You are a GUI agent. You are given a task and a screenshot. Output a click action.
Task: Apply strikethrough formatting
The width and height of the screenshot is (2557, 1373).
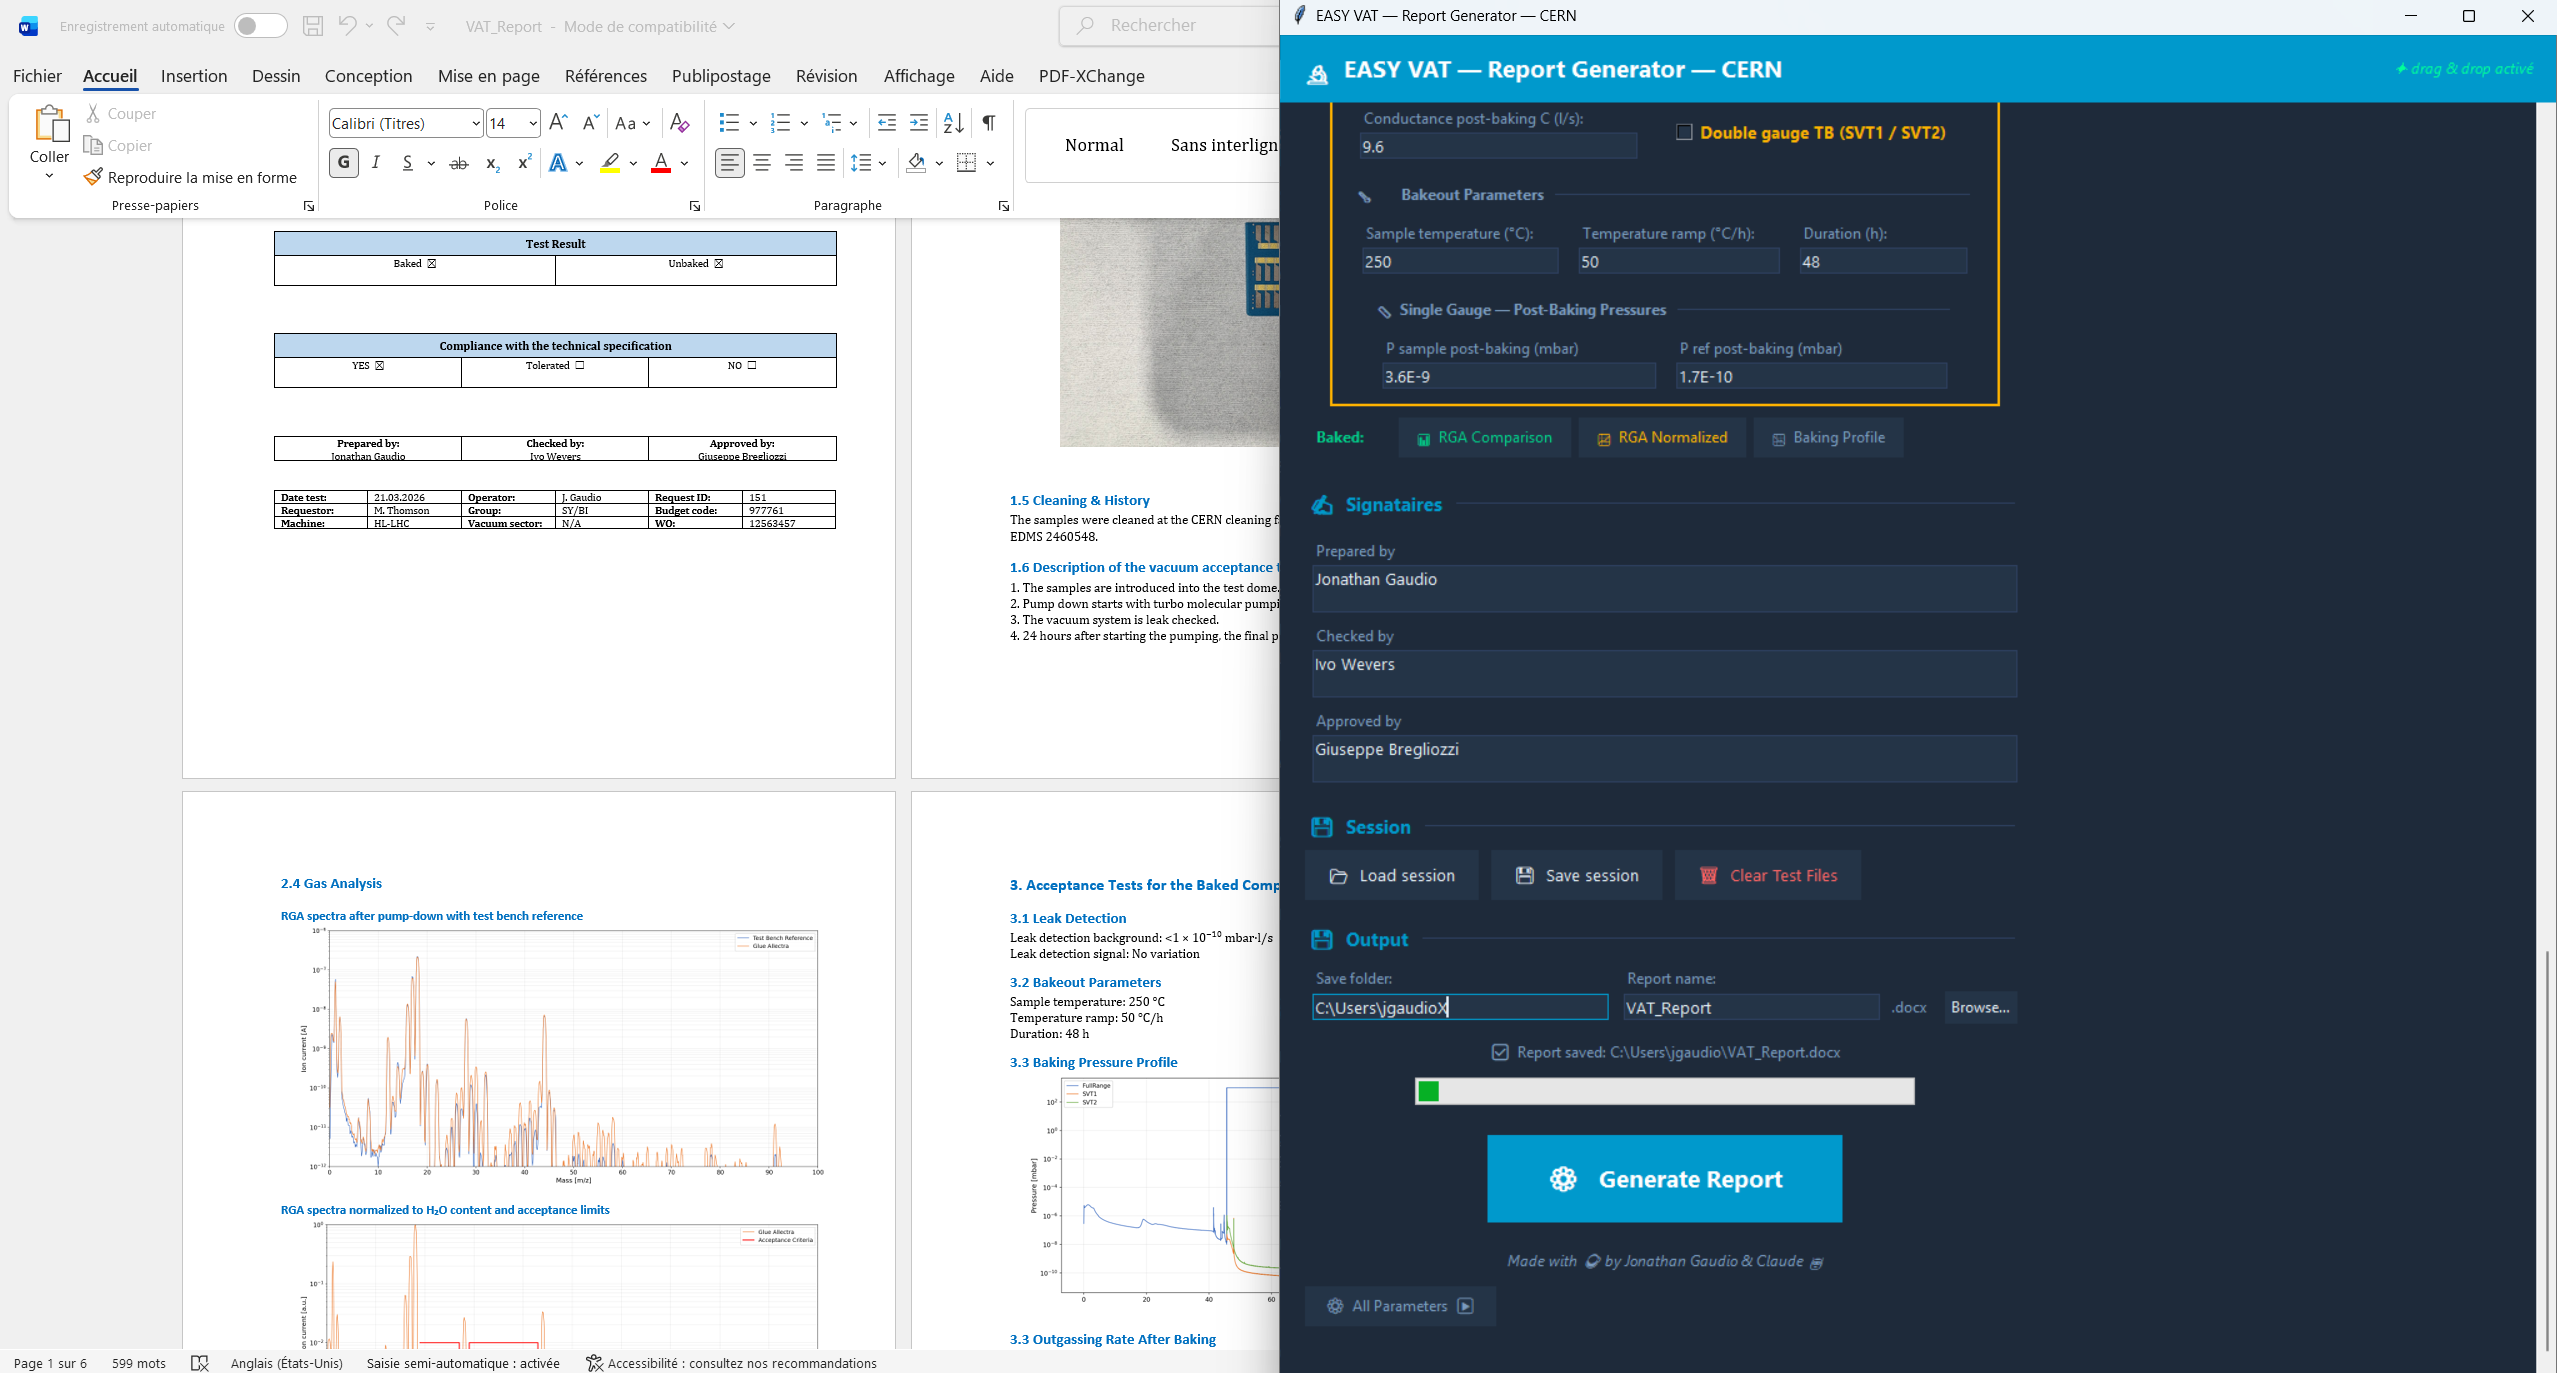[459, 163]
